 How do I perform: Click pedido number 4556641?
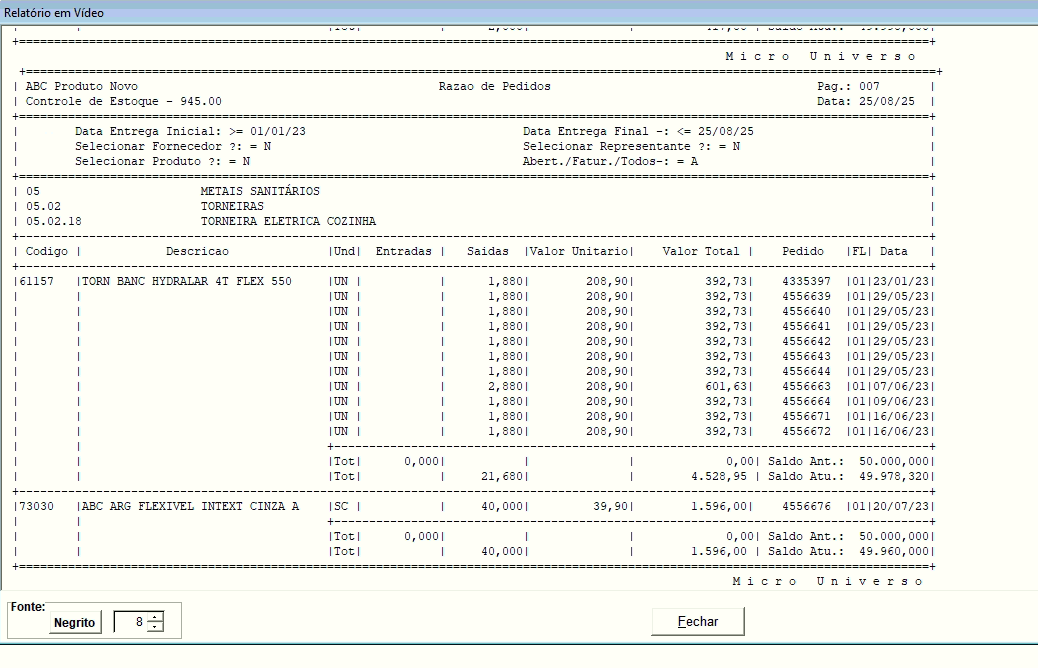tap(806, 326)
